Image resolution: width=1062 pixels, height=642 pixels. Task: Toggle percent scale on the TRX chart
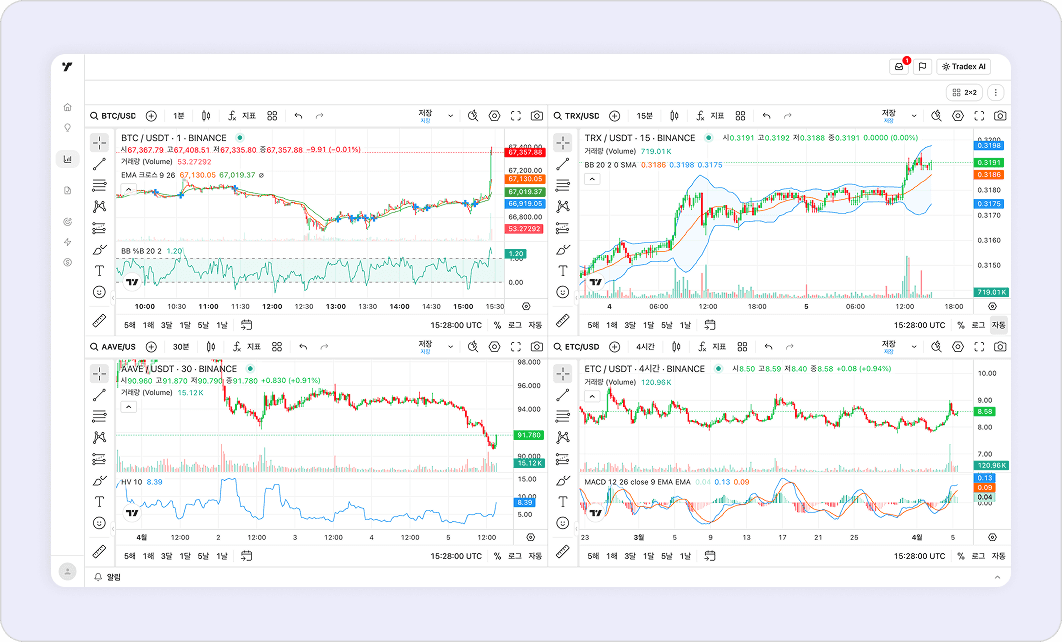[960, 325]
